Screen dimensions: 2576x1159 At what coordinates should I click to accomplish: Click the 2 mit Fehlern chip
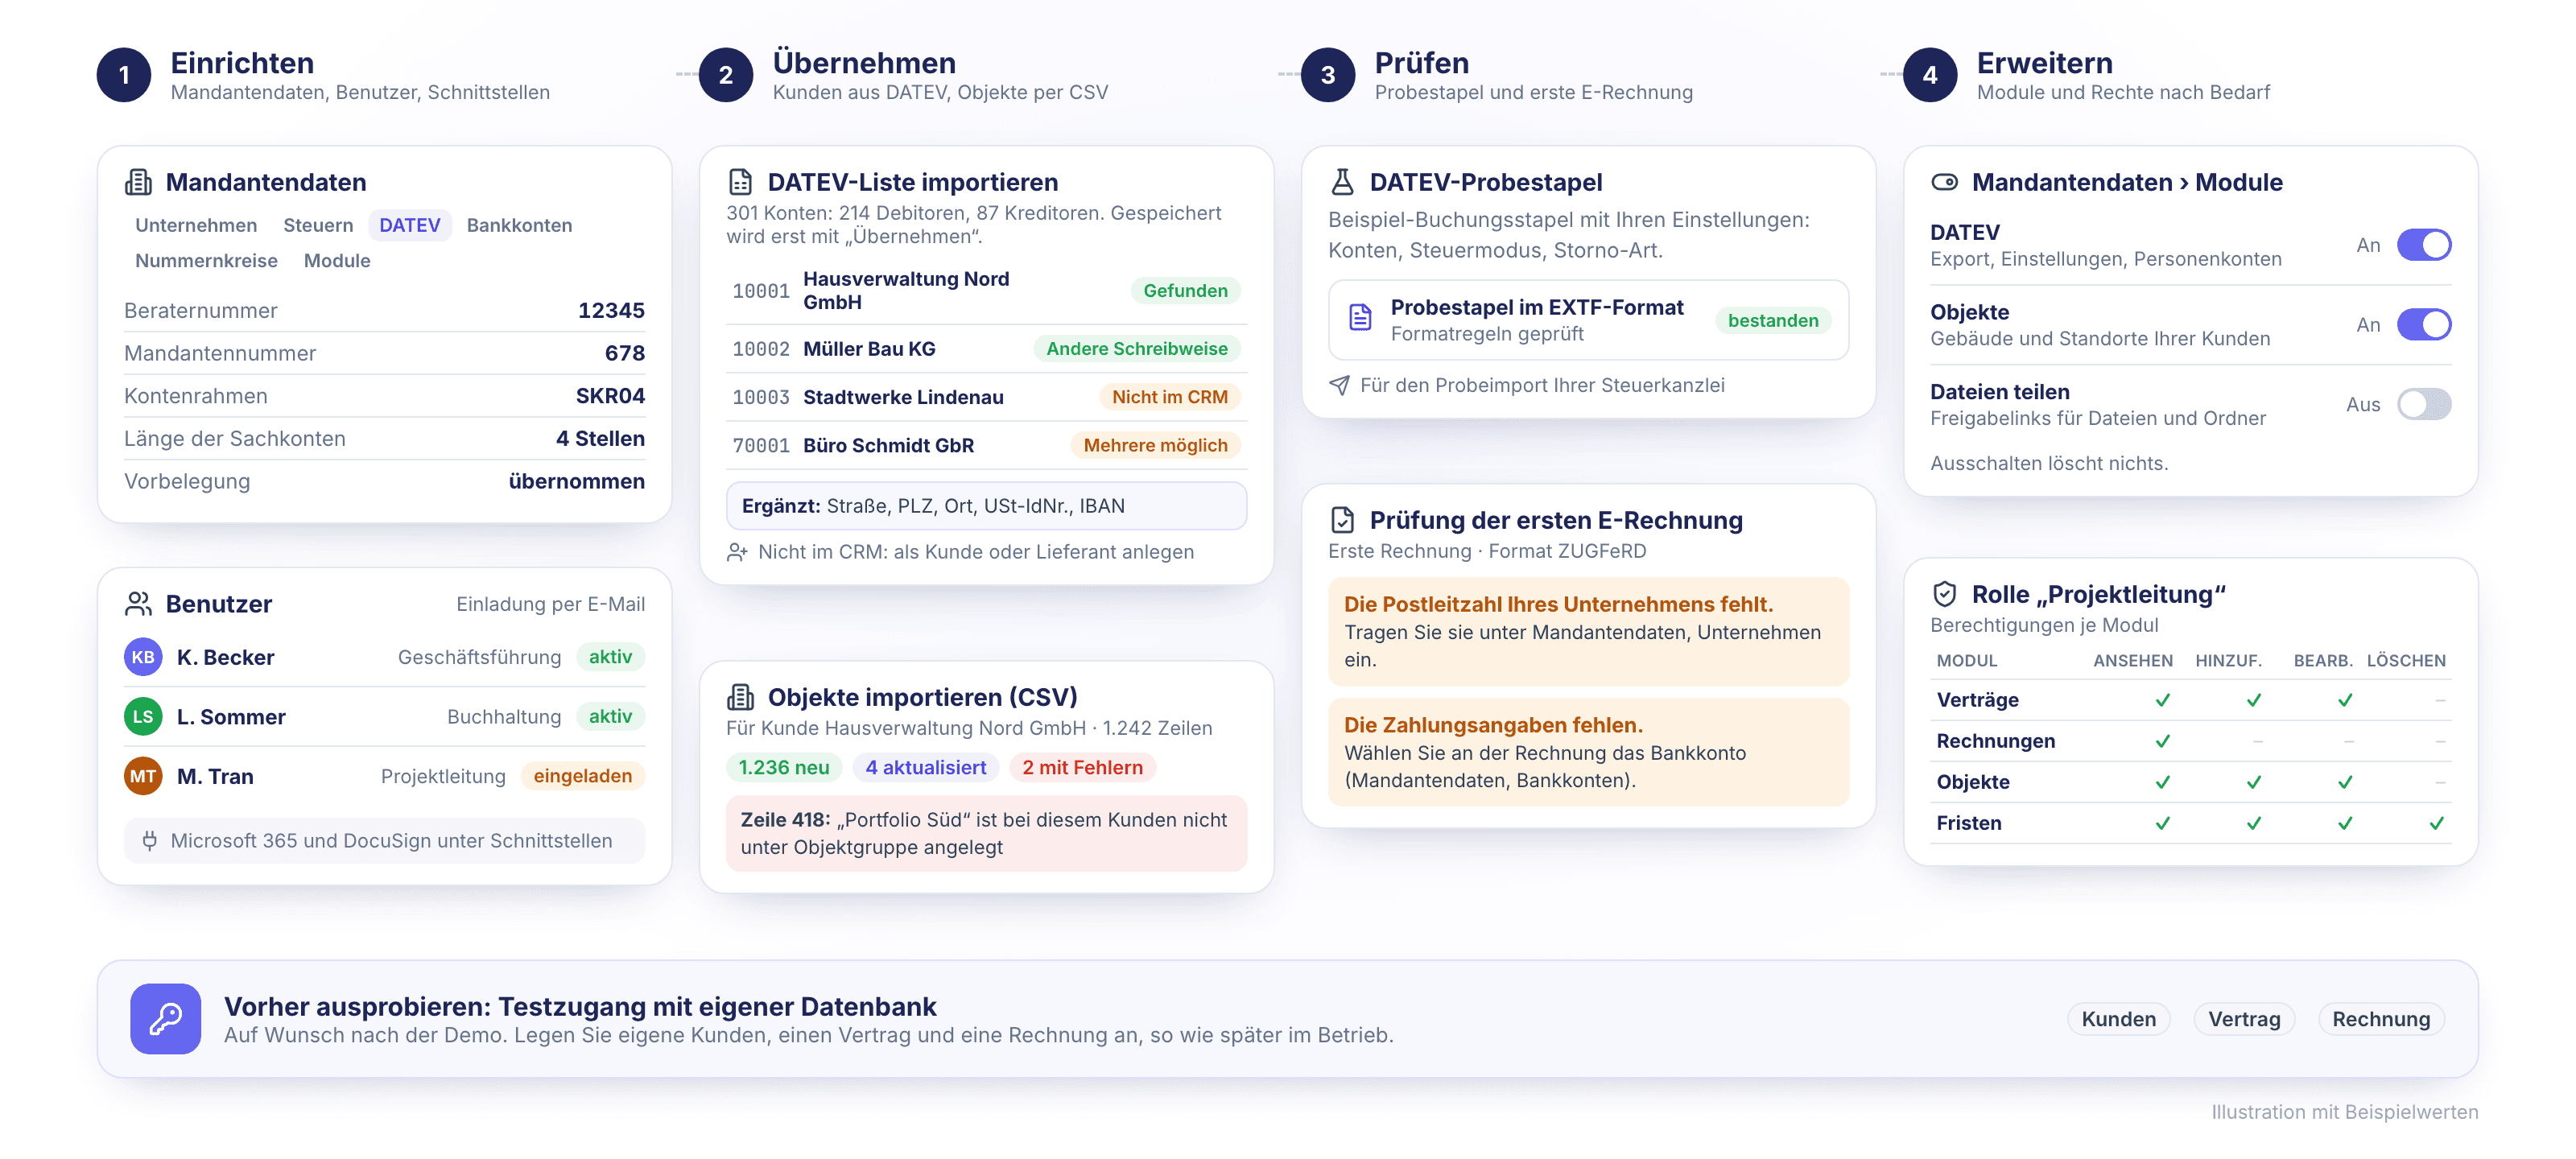click(x=1082, y=767)
